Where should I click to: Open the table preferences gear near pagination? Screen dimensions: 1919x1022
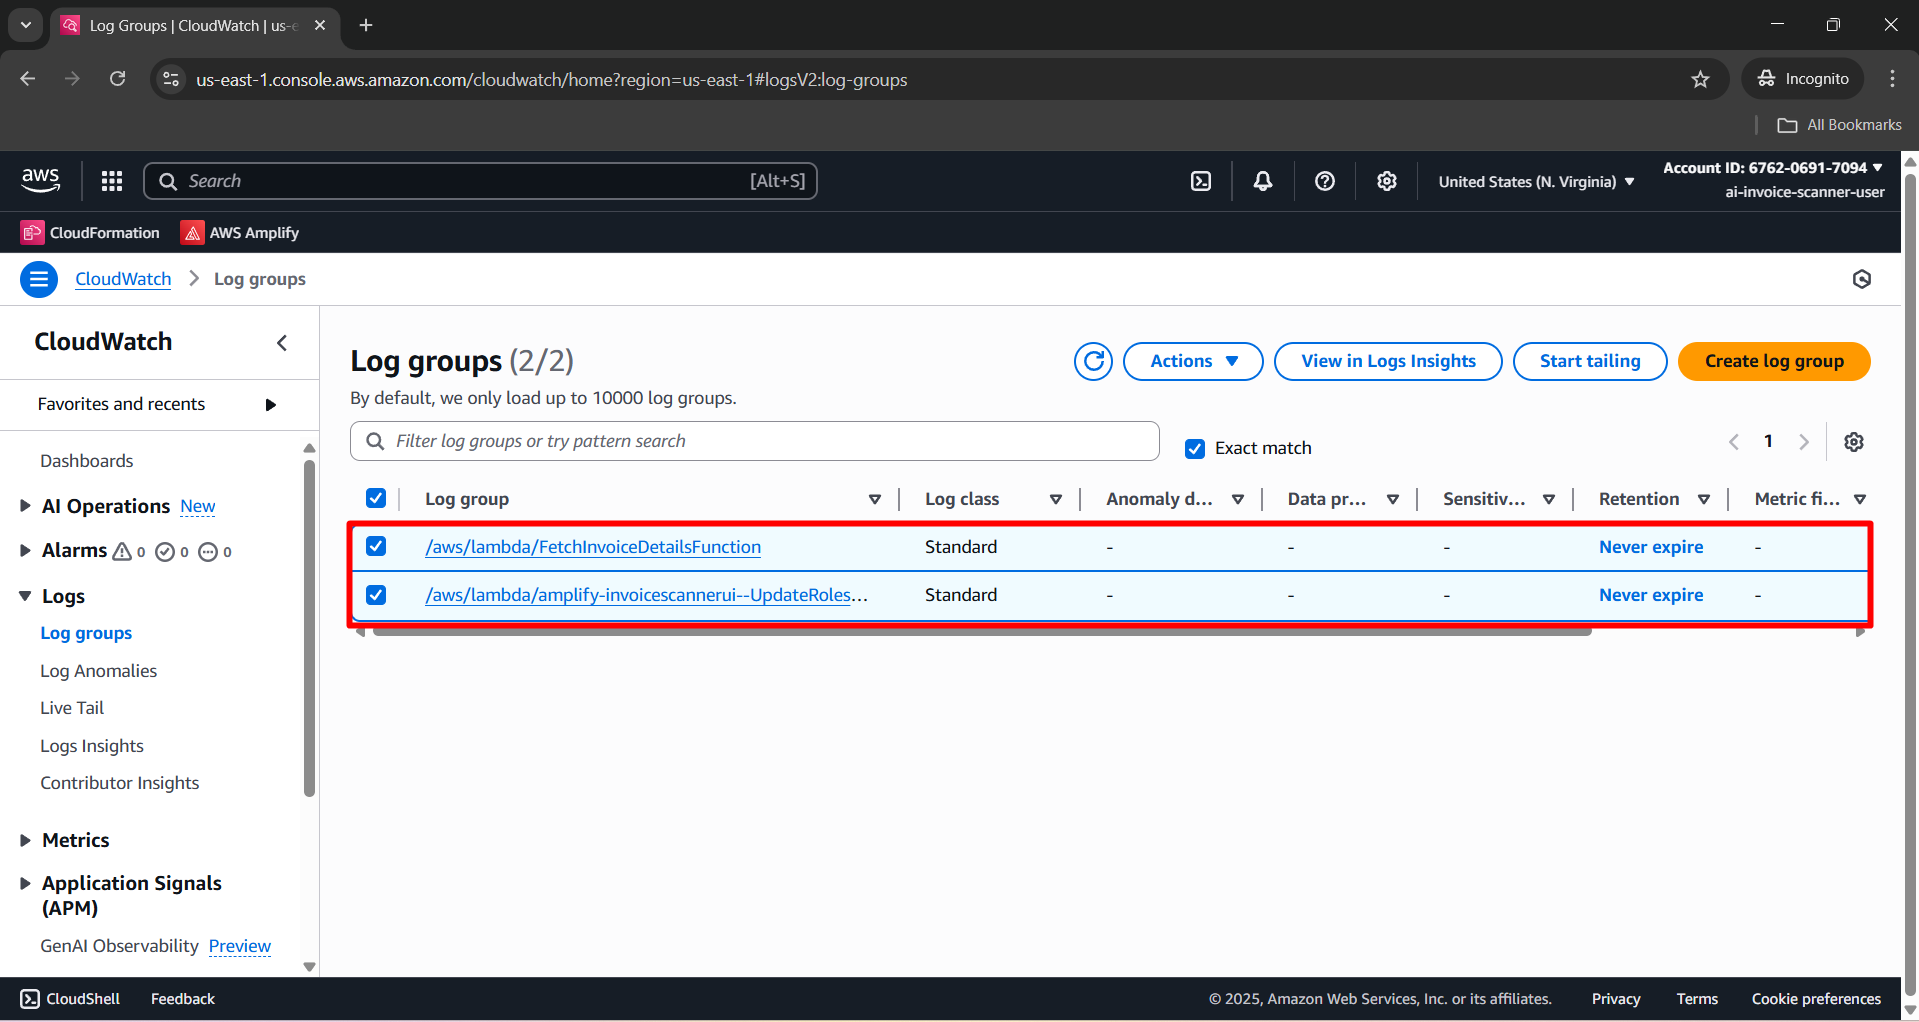(x=1854, y=441)
